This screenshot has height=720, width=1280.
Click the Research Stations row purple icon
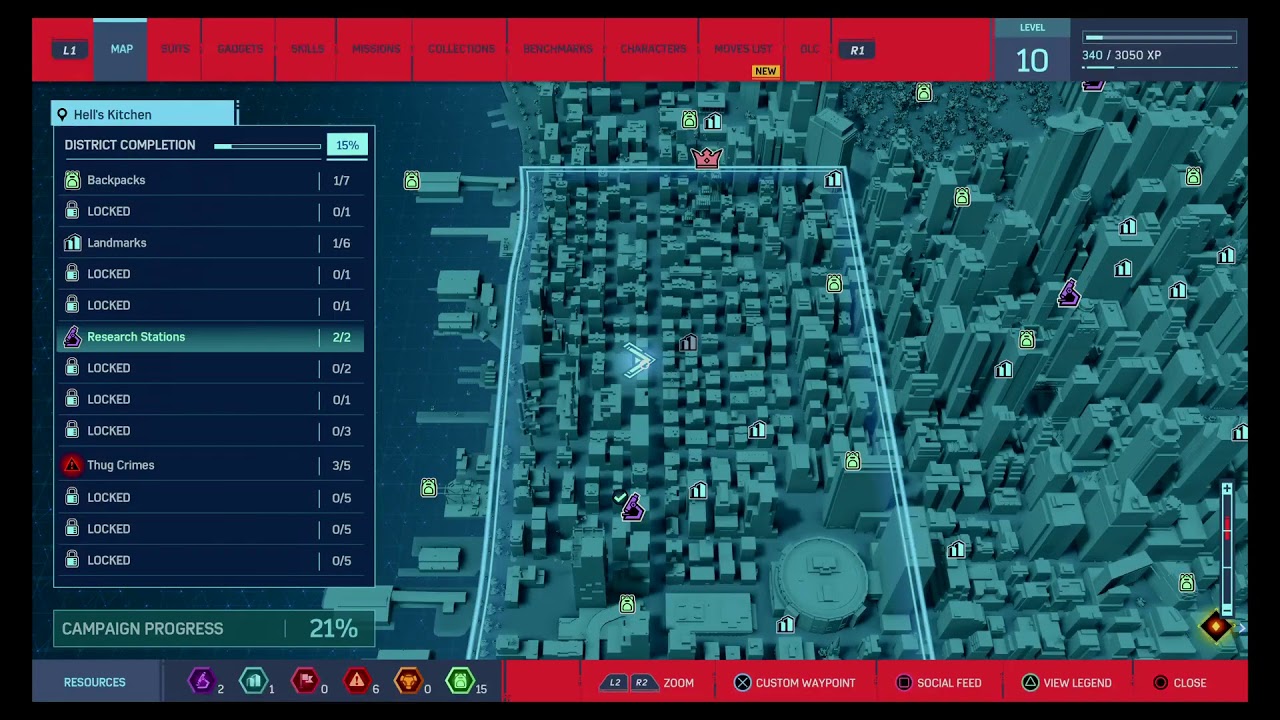(x=72, y=337)
